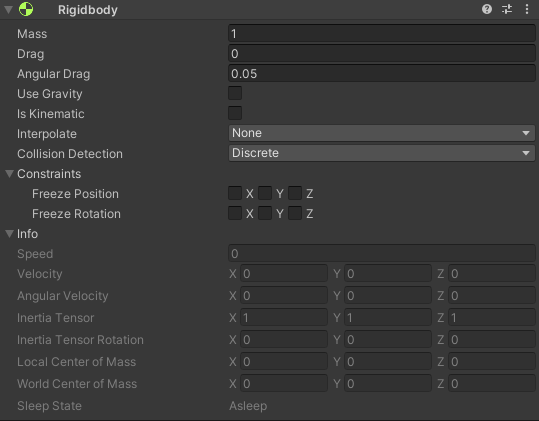Screen dimensions: 539x421
Task: Click the Mass value field
Action: coord(382,33)
